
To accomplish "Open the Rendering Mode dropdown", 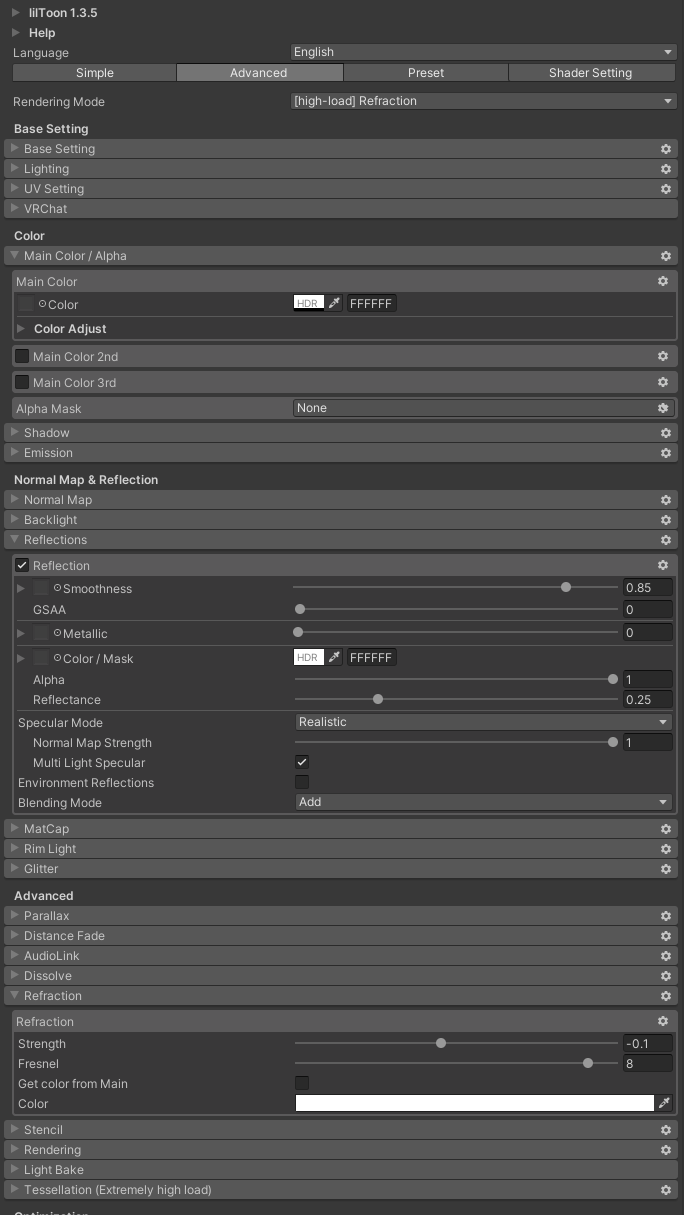I will coord(484,101).
